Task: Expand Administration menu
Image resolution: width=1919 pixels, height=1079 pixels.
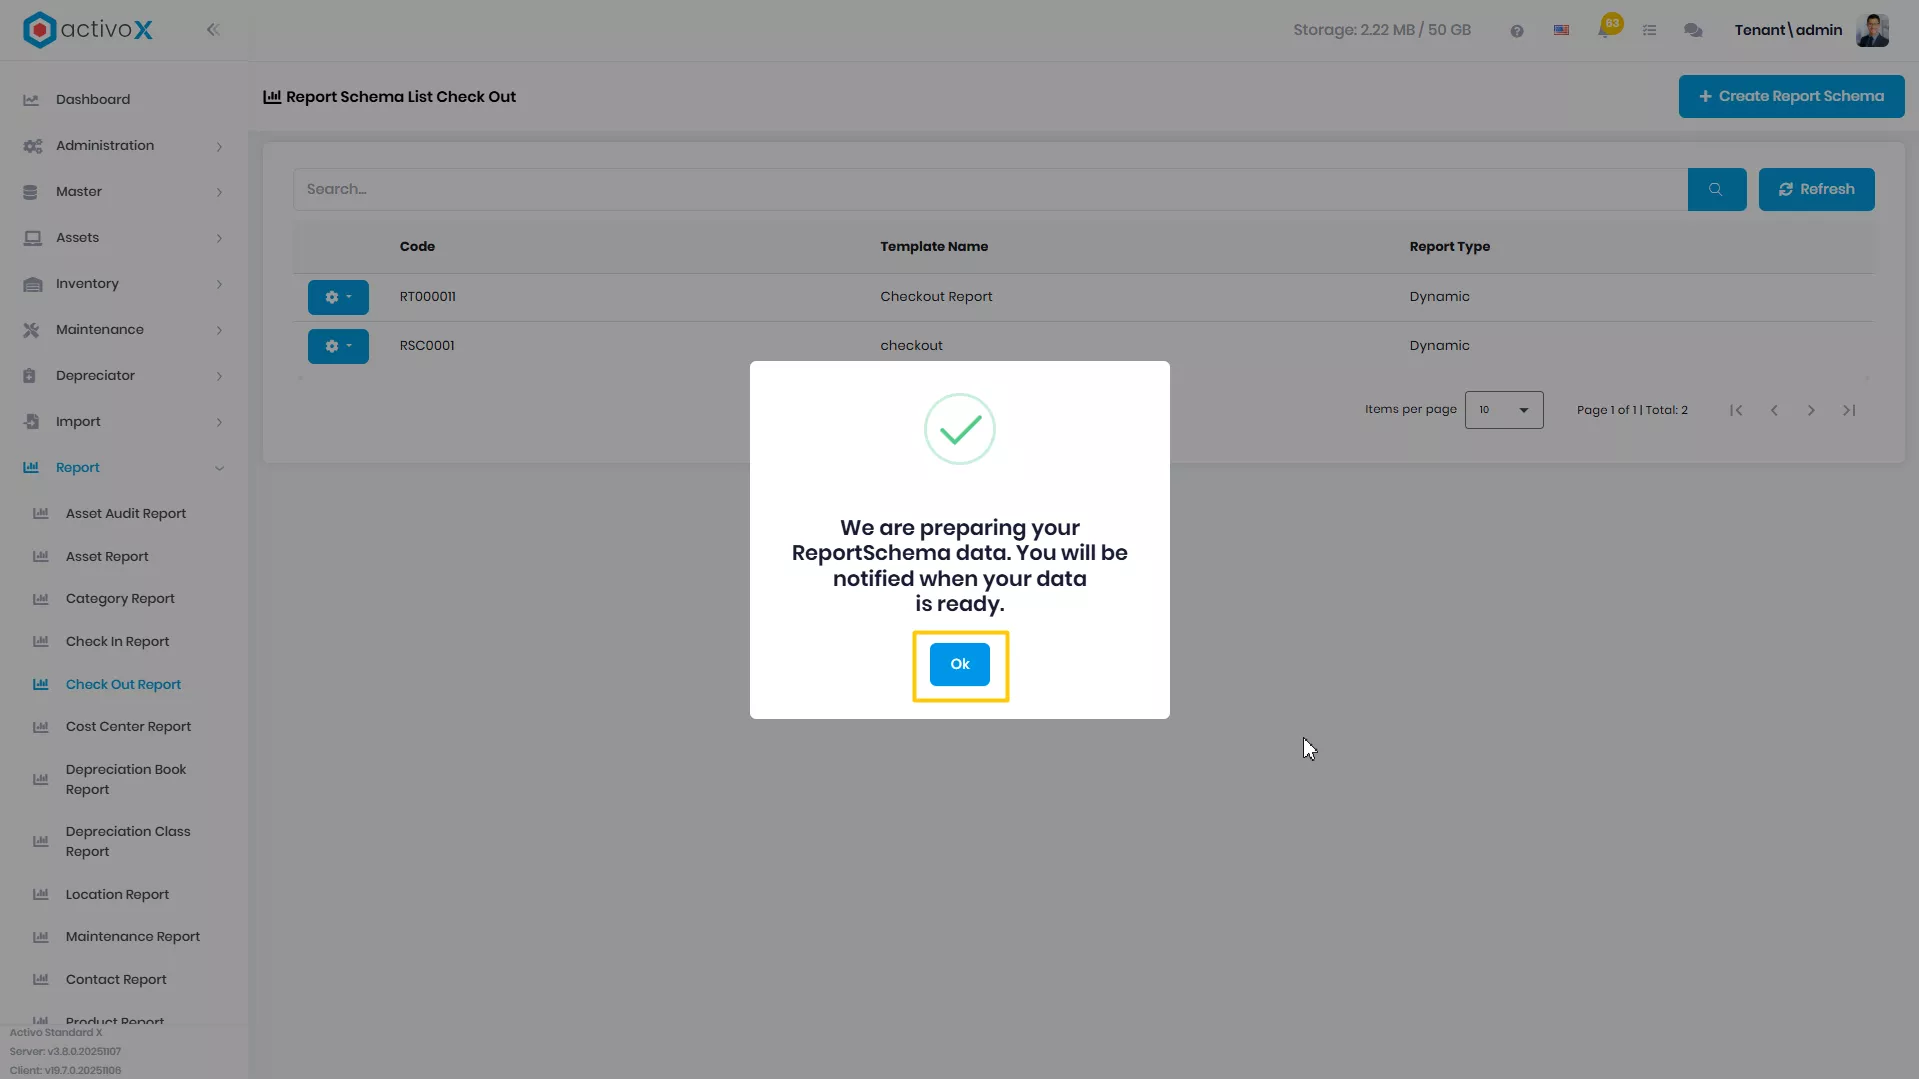Action: (123, 146)
